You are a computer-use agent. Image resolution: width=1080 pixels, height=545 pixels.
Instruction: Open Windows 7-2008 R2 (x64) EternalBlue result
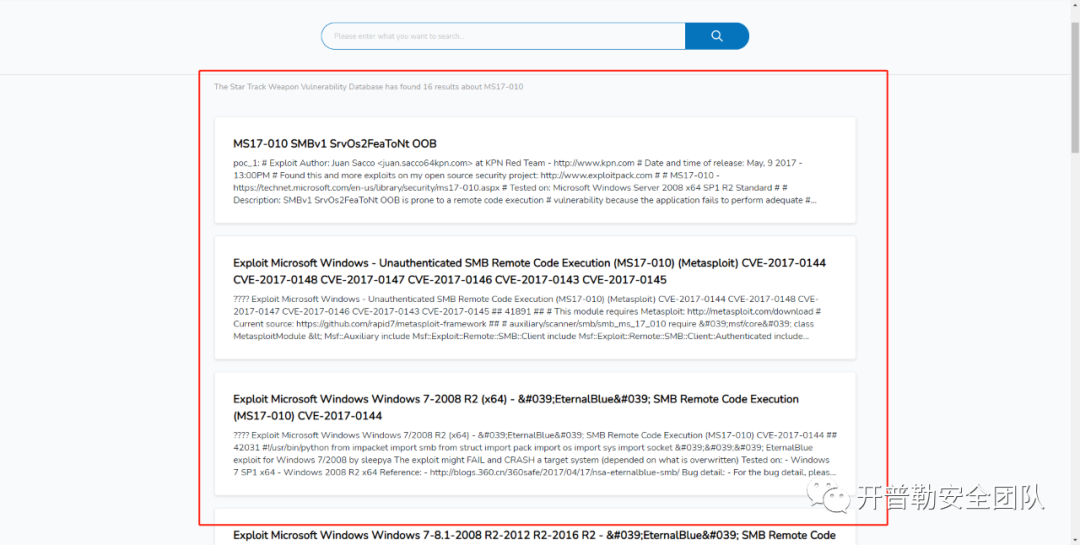pyautogui.click(x=516, y=407)
